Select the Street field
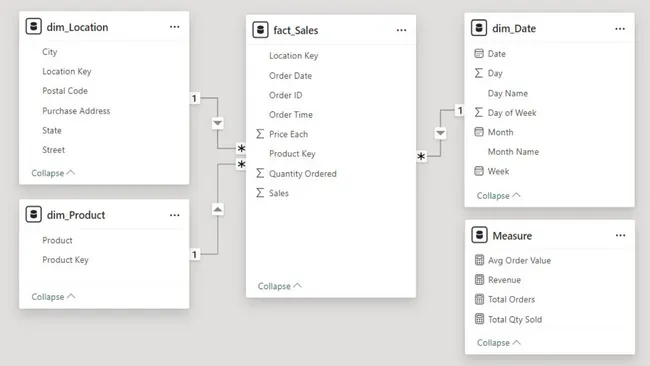The image size is (650, 366). coord(53,150)
